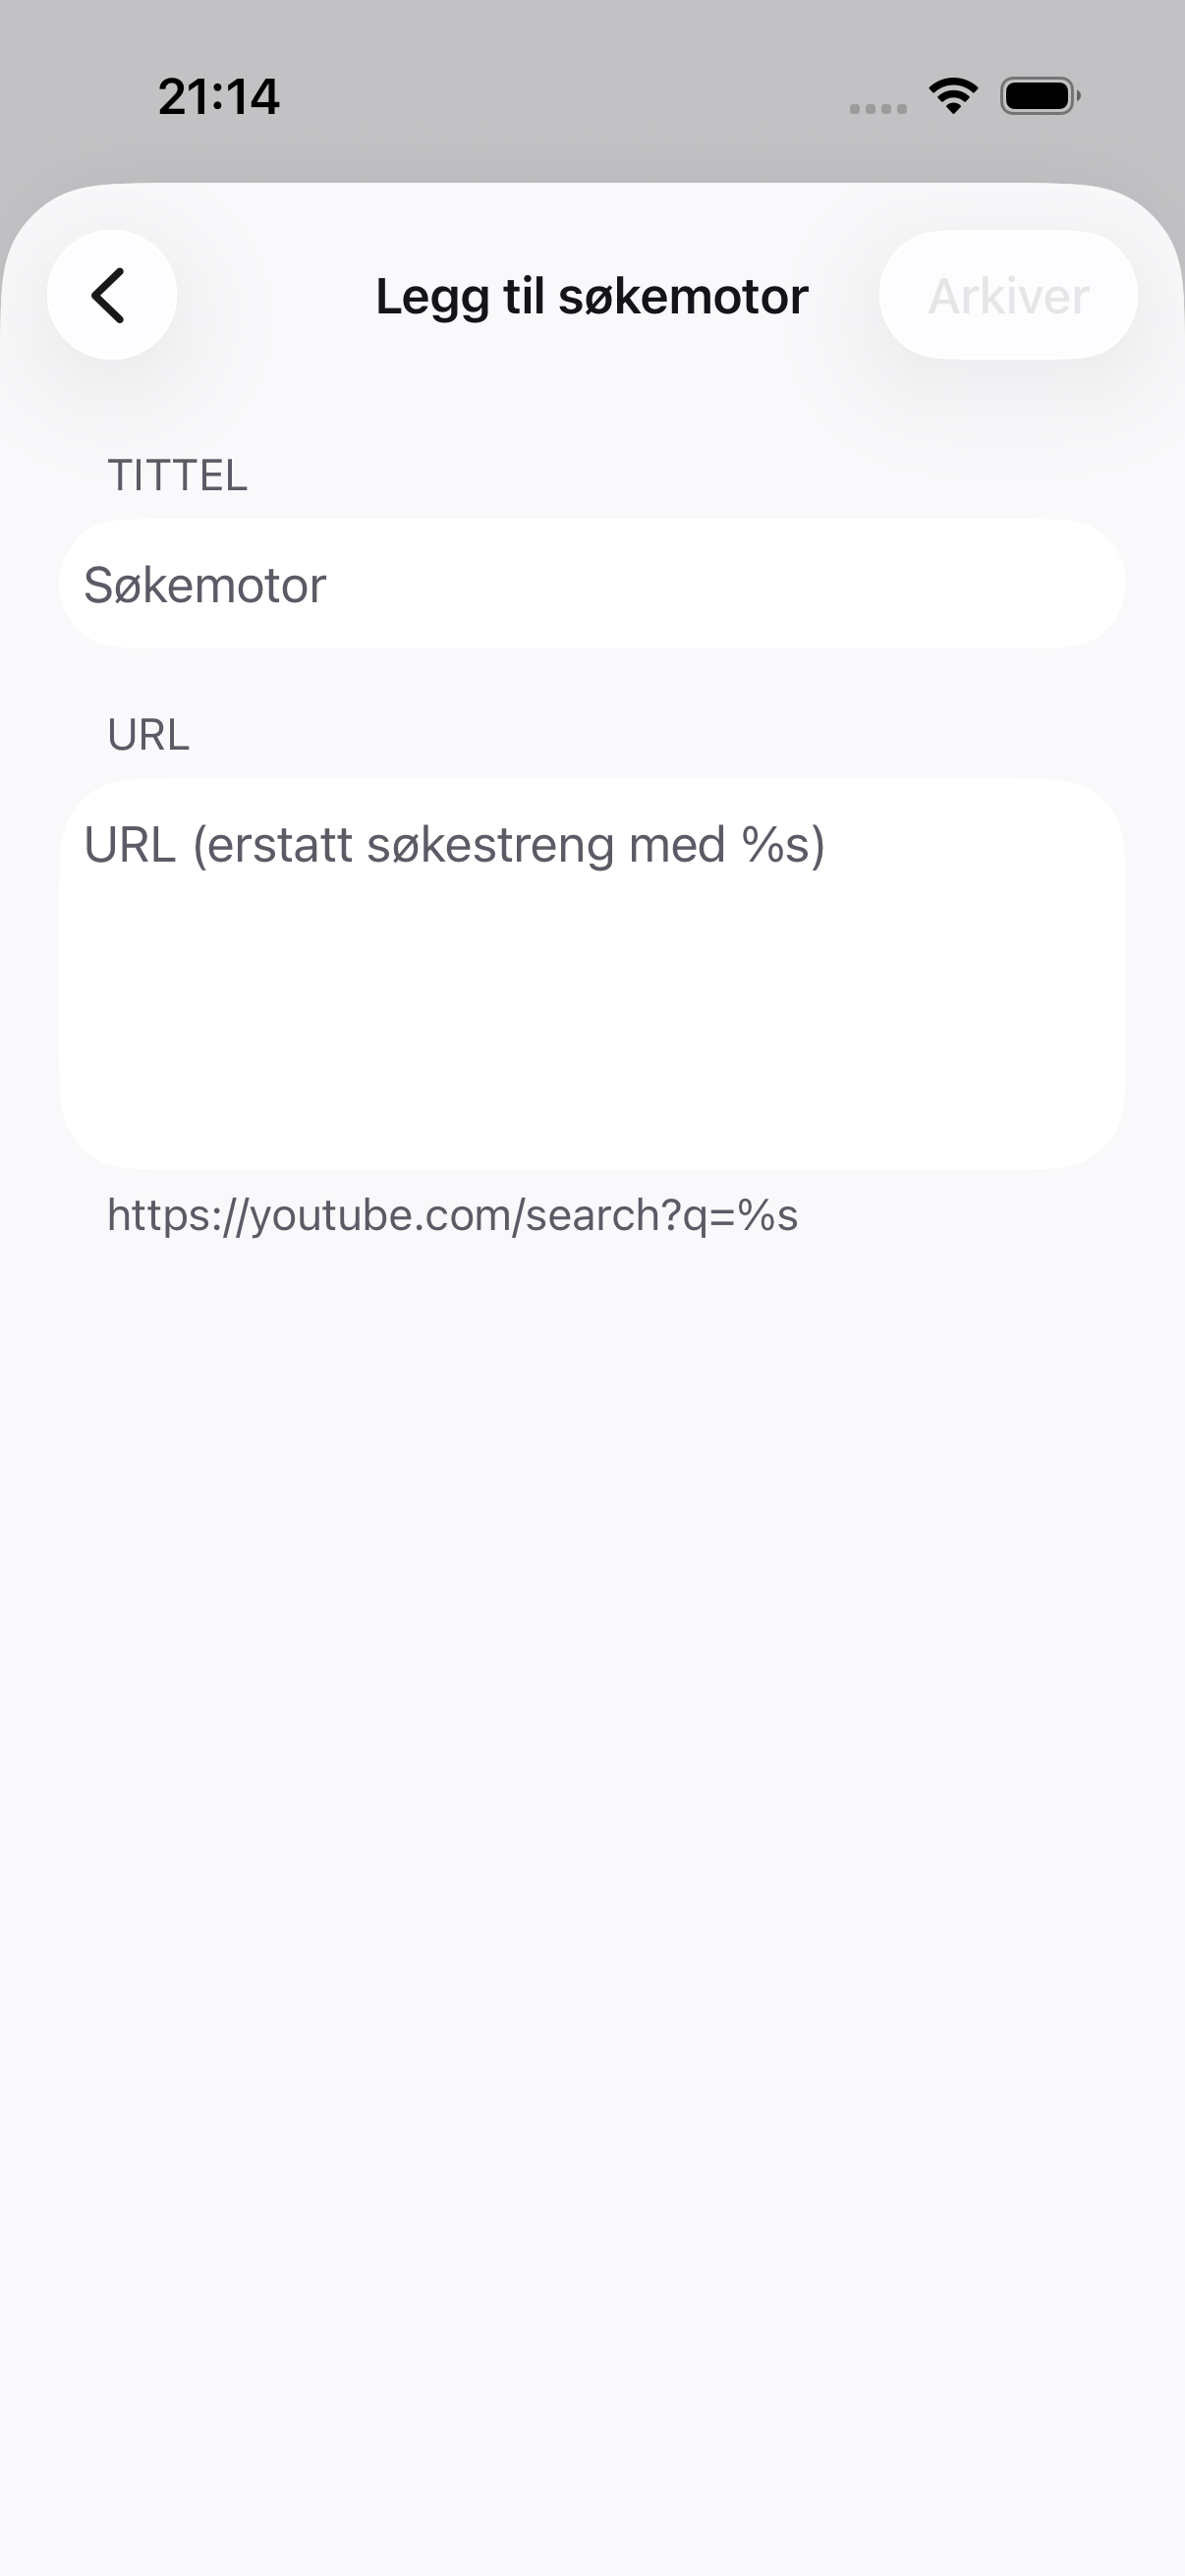Tap the battery indicator icon
Screen dimensions: 1185x2576
1040,96
